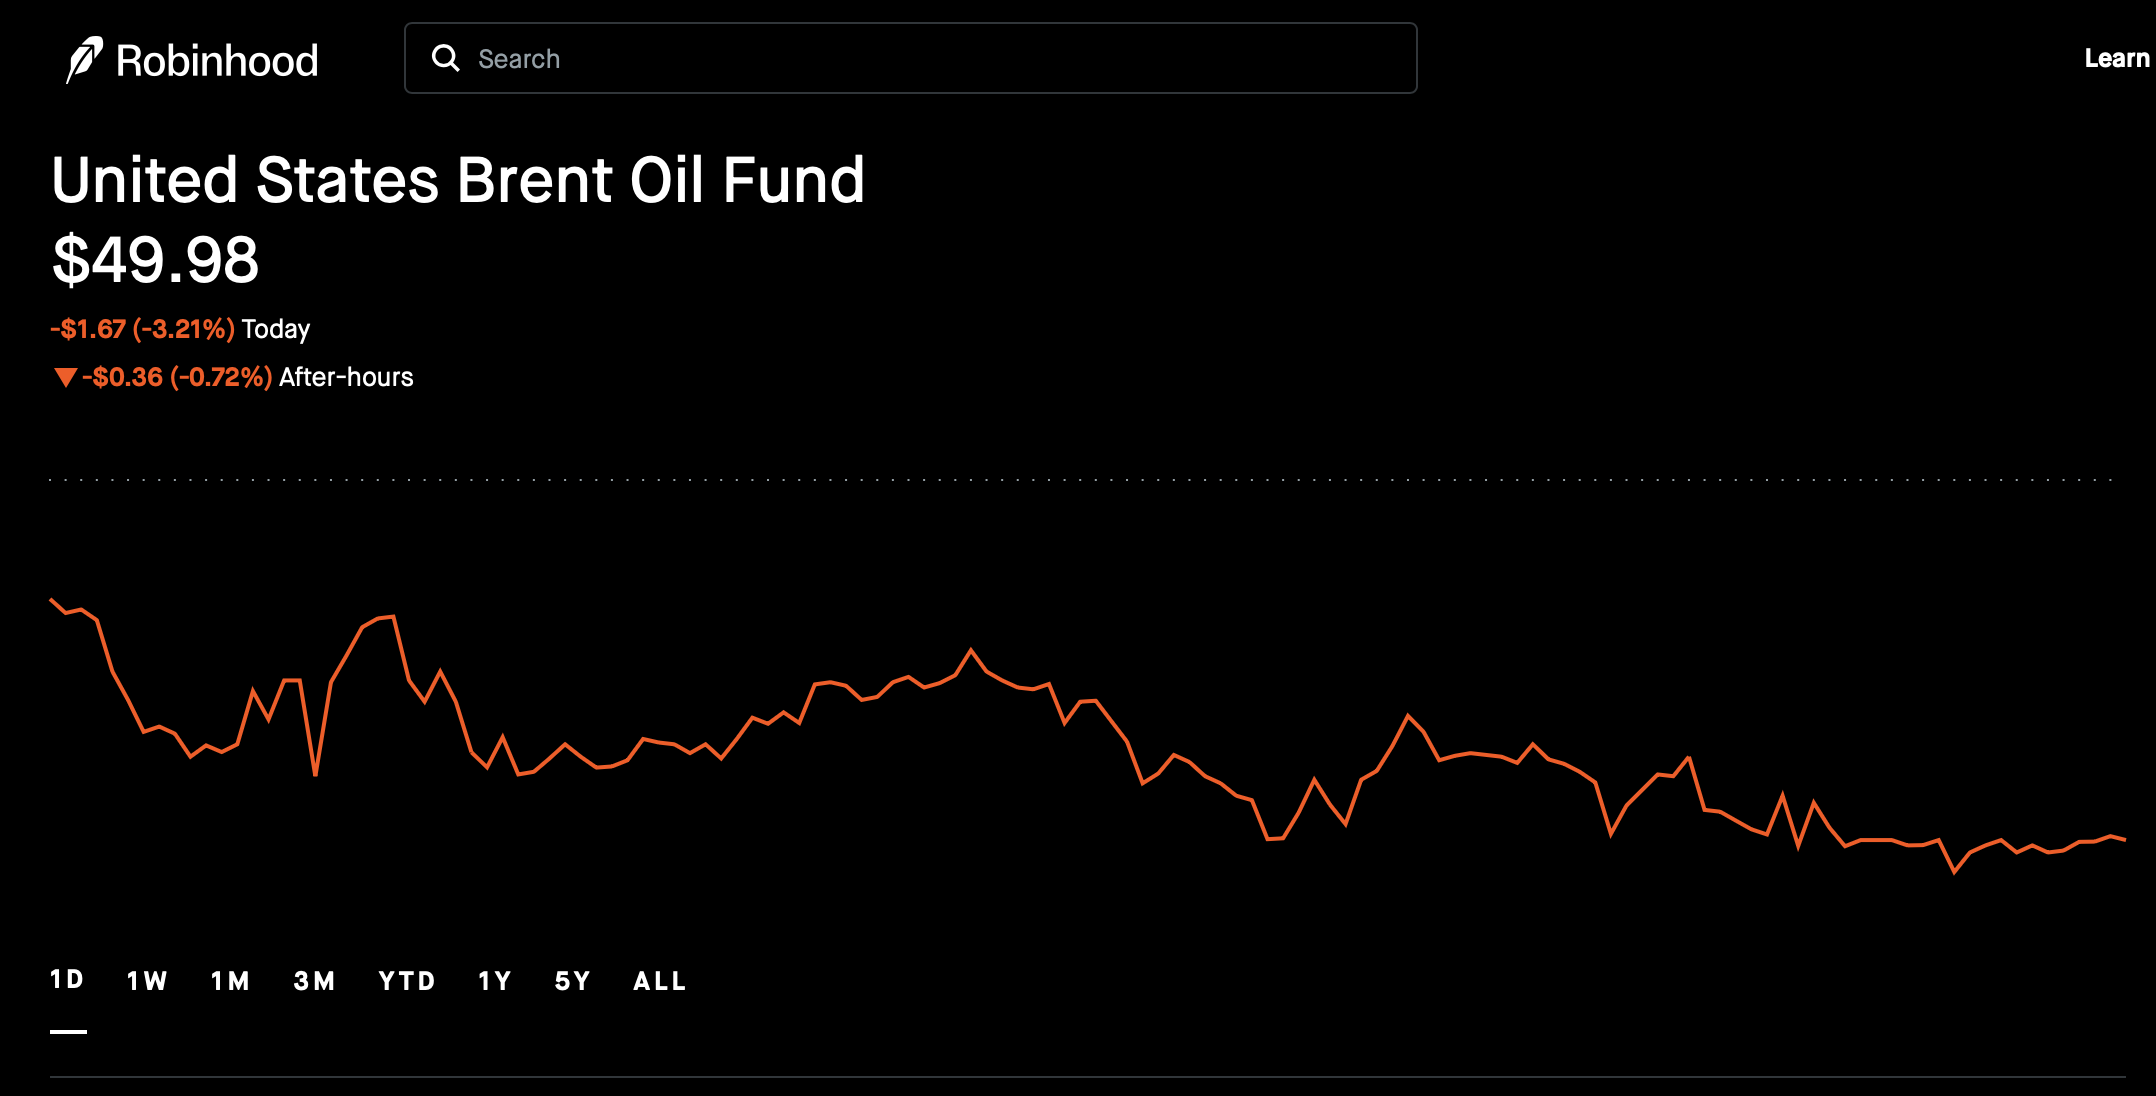Click the after-hours down triangle icon
The height and width of the screenshot is (1096, 2156).
tap(65, 377)
